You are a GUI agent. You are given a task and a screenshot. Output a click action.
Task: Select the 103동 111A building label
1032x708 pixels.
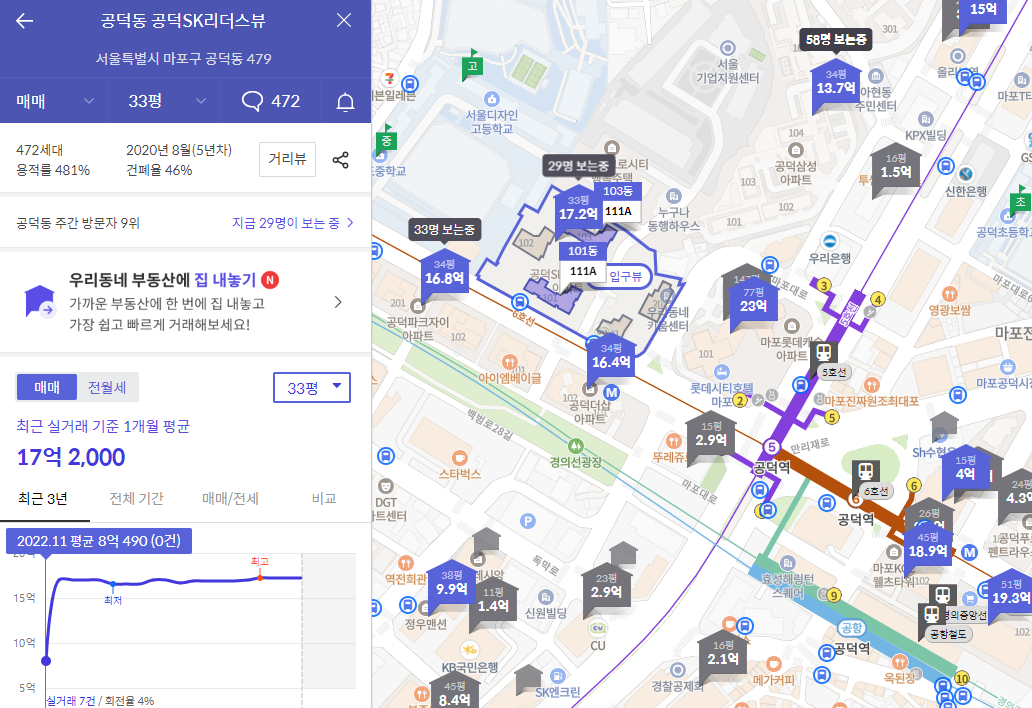coord(618,201)
